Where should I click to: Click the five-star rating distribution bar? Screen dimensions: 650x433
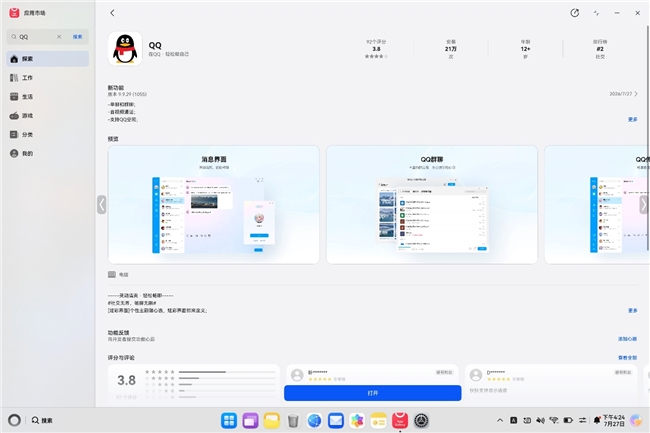click(227, 372)
